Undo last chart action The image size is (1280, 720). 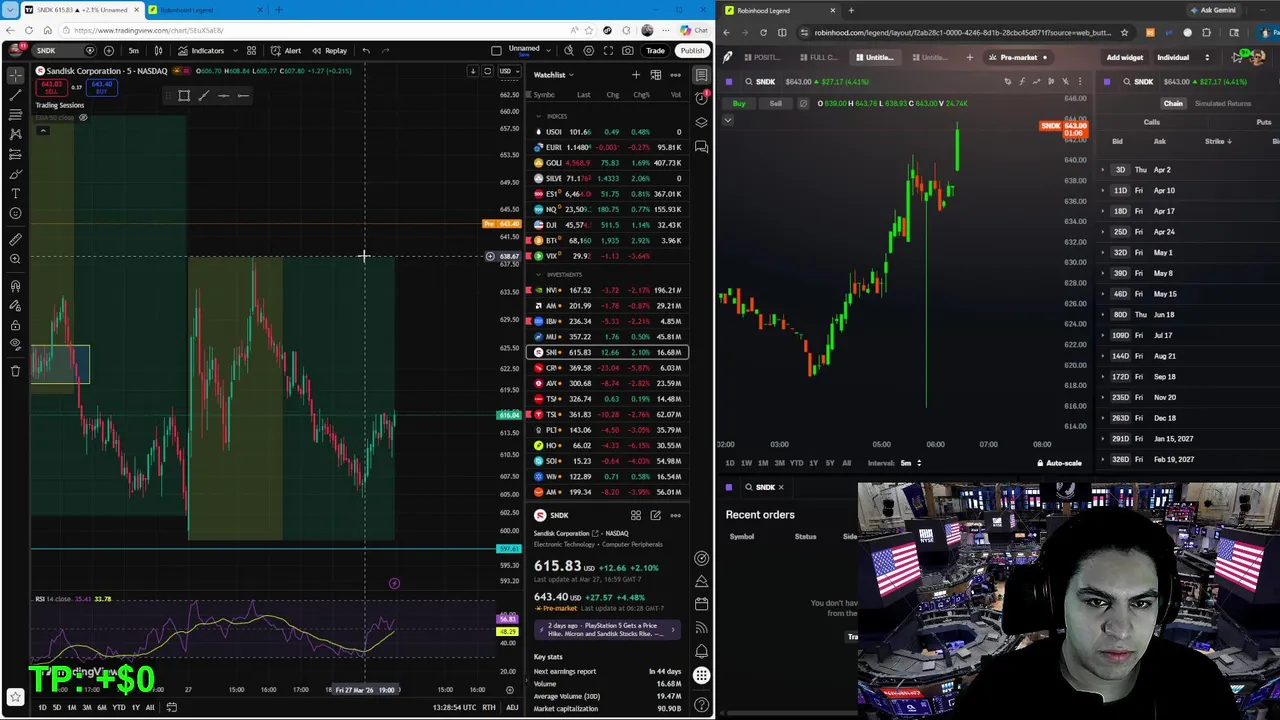tap(366, 51)
